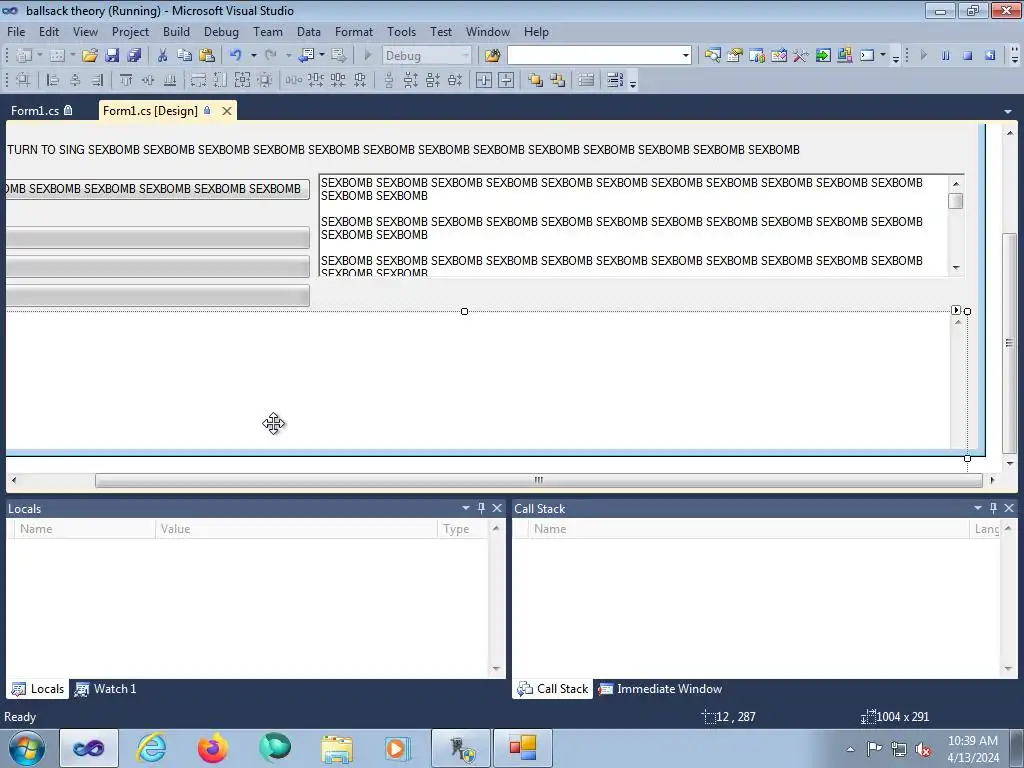Click the Type column header in Locals
Image resolution: width=1024 pixels, height=768 pixels.
point(463,529)
